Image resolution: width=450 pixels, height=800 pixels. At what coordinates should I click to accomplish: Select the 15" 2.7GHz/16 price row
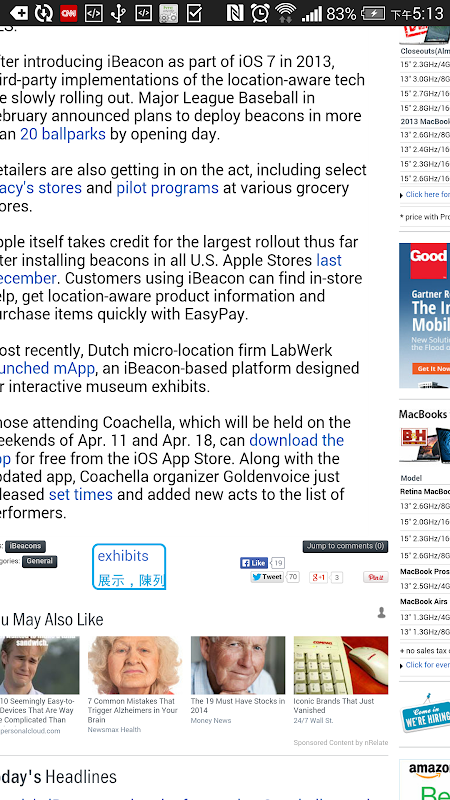click(x=425, y=93)
